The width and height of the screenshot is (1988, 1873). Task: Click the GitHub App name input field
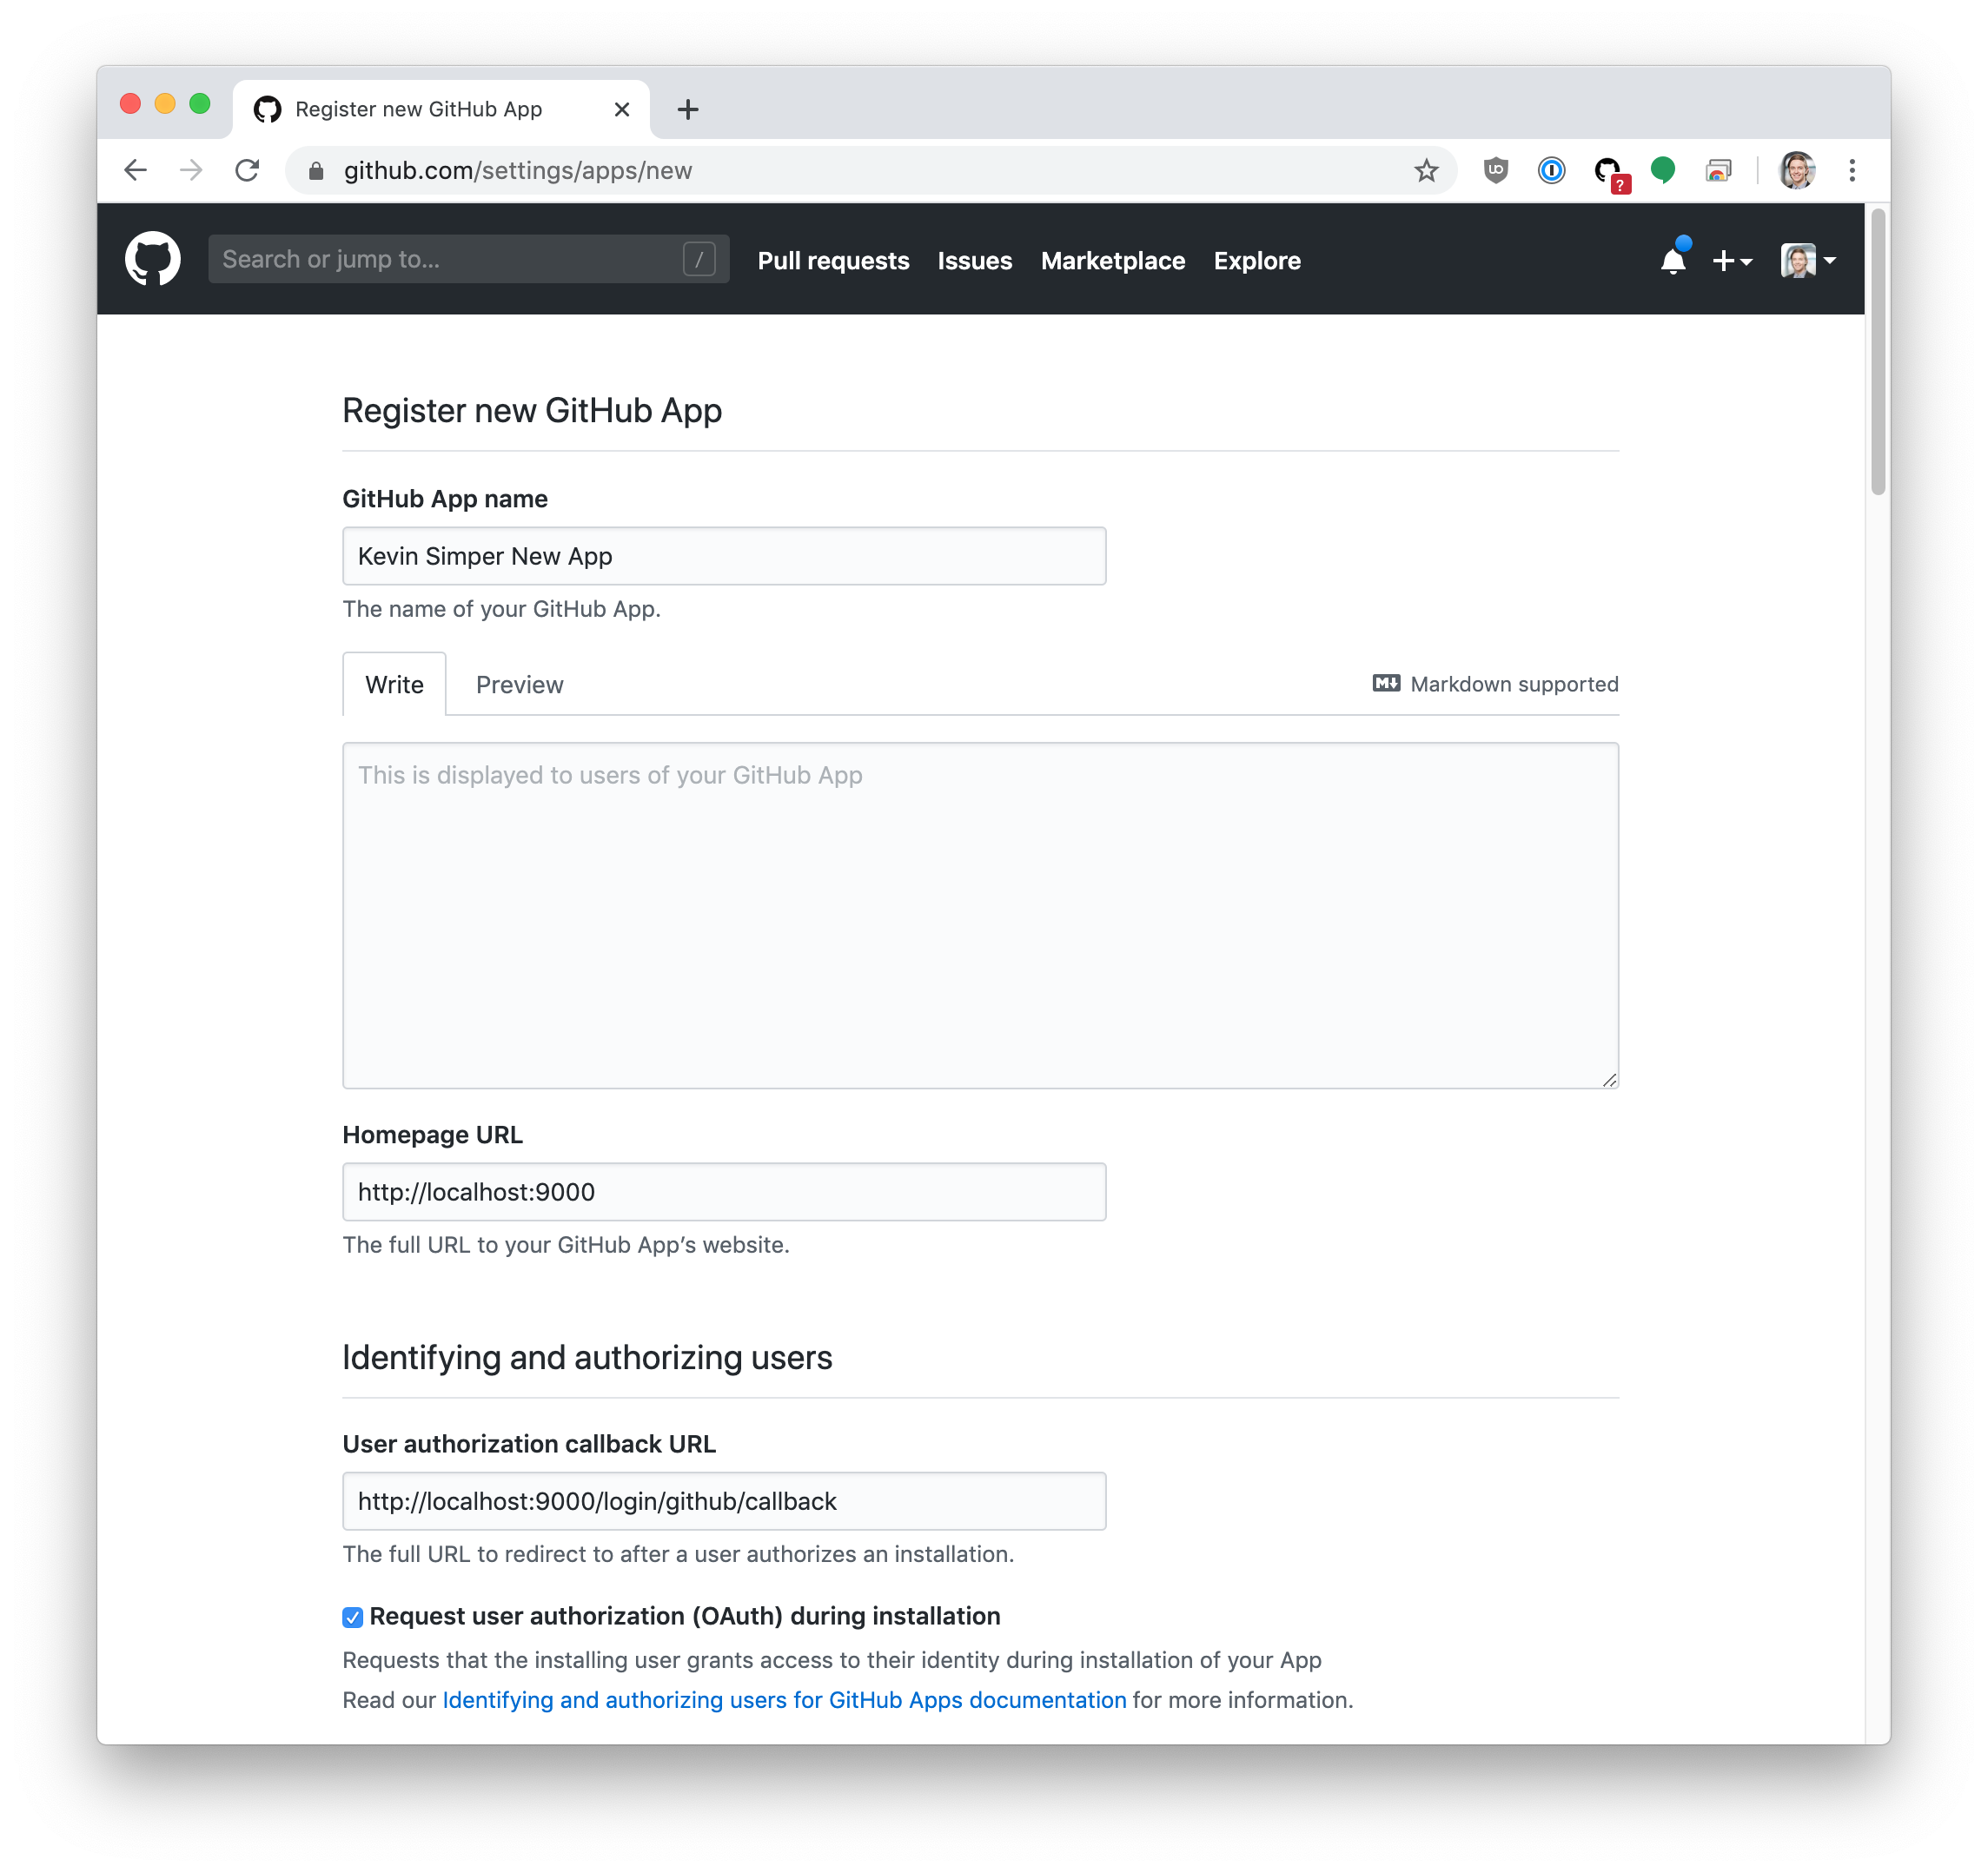[724, 554]
